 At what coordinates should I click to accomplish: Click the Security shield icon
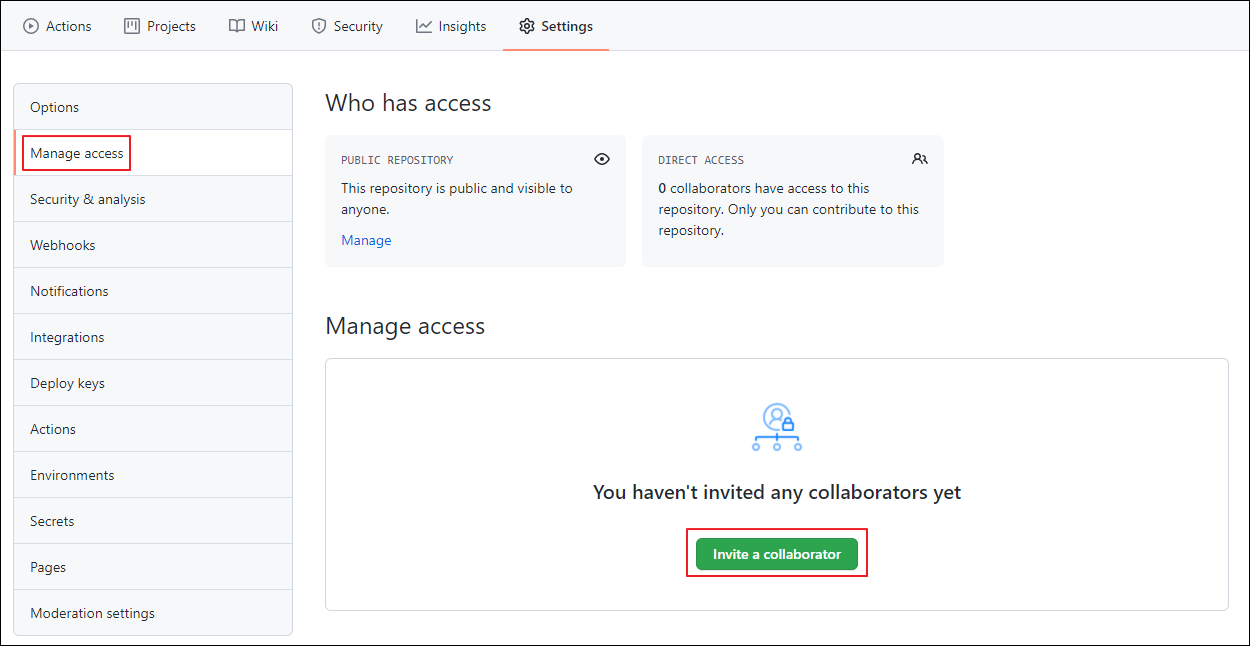[x=319, y=26]
